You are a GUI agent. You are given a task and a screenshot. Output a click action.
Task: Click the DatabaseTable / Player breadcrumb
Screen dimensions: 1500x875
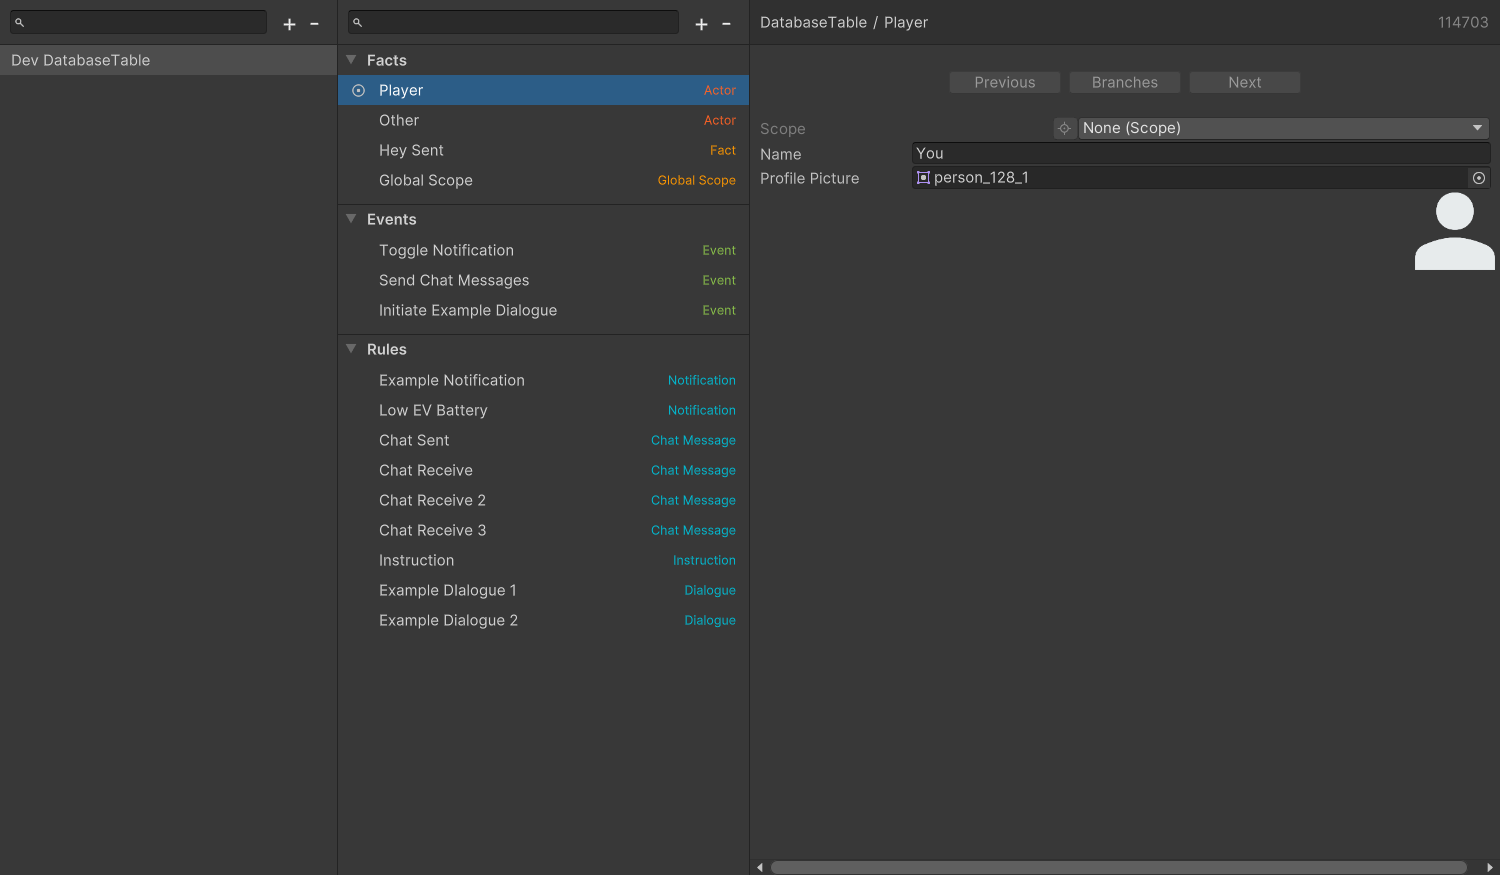click(844, 22)
